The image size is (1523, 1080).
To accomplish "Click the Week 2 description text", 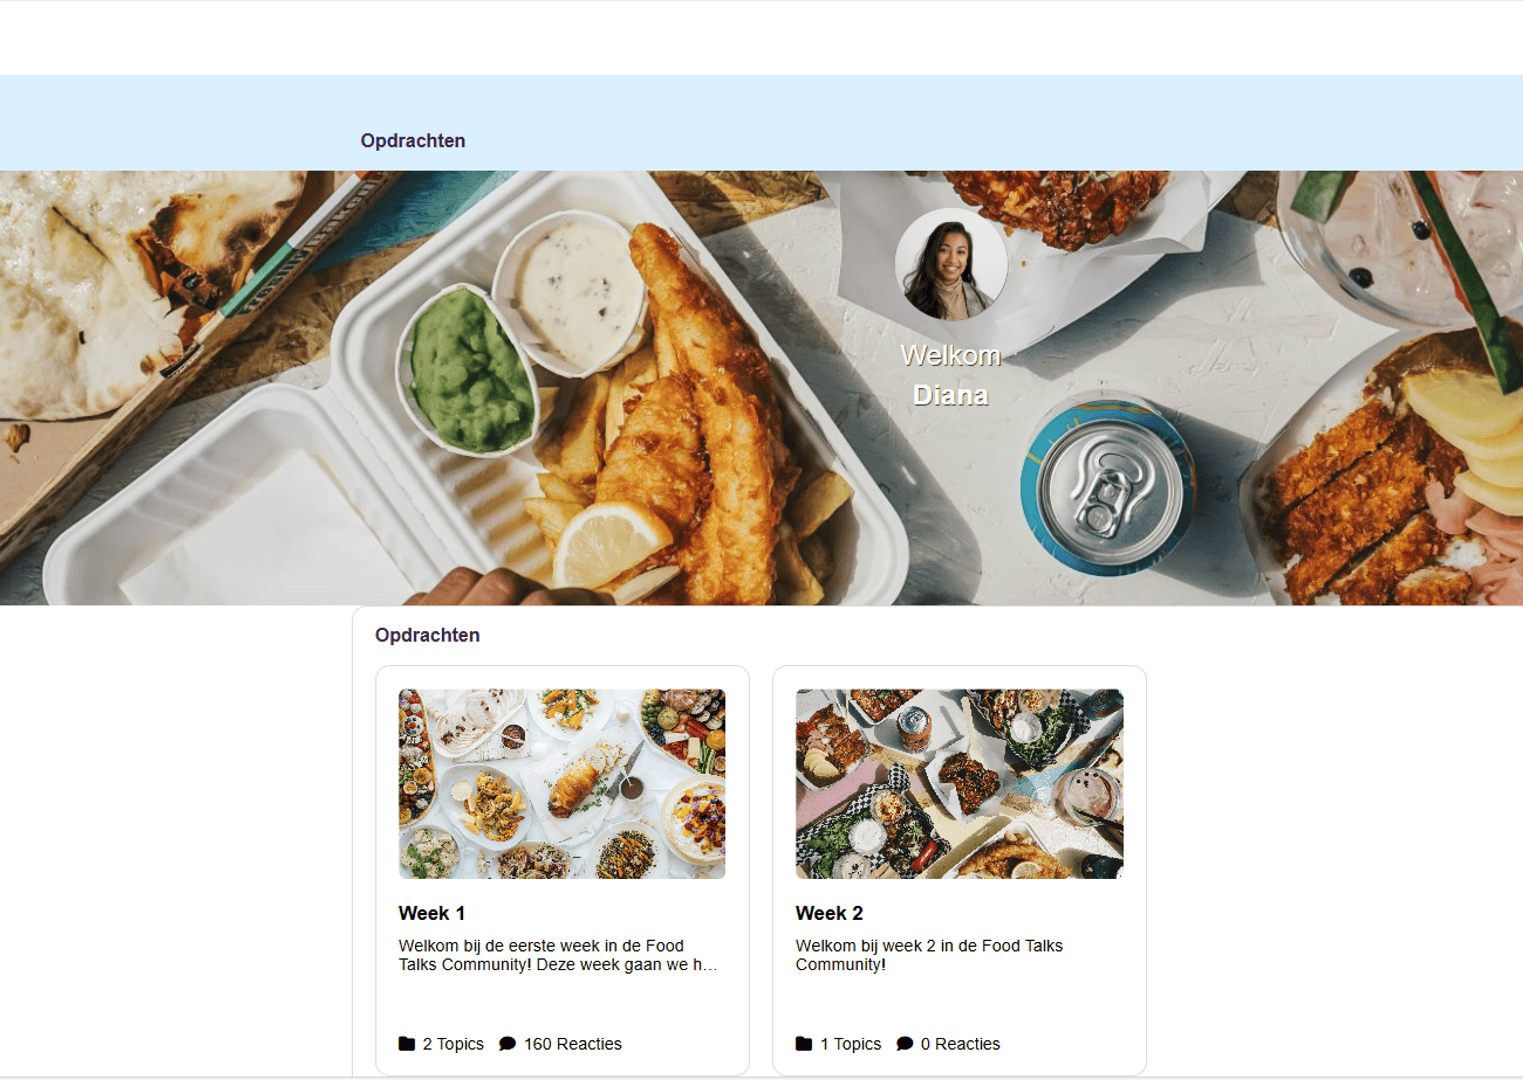I will point(929,955).
